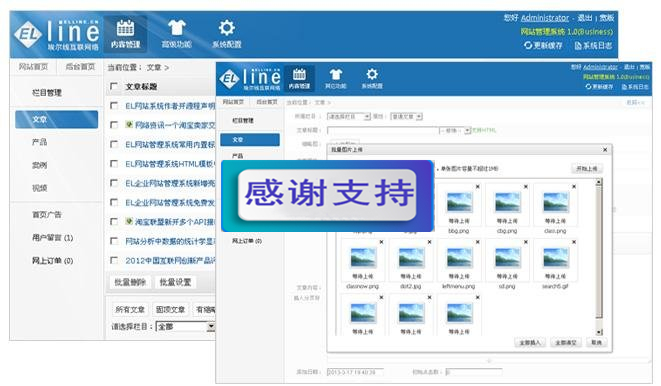This screenshot has width=661, height=386.
Task: Click the T-shirt icon in front window header
Action: point(336,75)
